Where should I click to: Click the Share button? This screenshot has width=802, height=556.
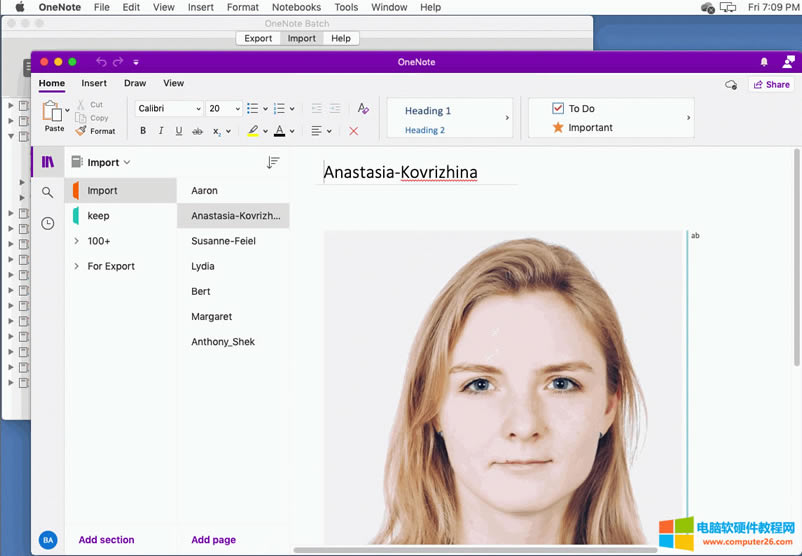(x=772, y=85)
